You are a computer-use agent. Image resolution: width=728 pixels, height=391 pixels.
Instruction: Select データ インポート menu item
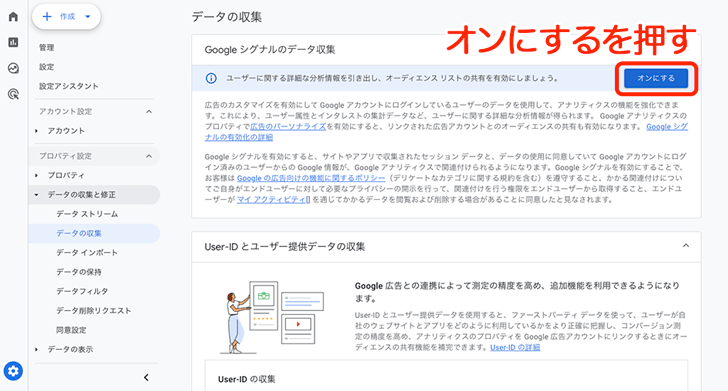(x=87, y=253)
